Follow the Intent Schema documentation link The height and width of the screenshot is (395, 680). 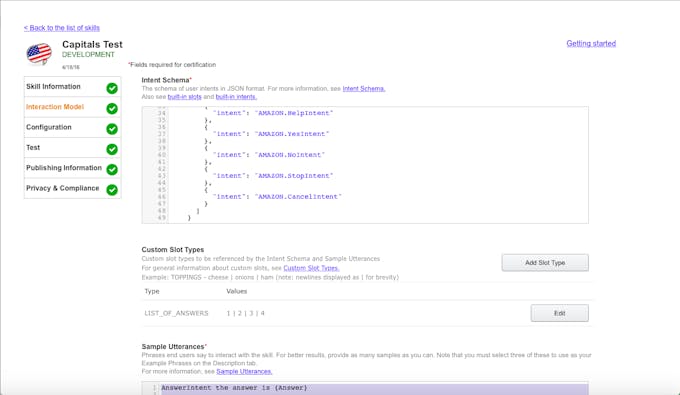pos(364,88)
